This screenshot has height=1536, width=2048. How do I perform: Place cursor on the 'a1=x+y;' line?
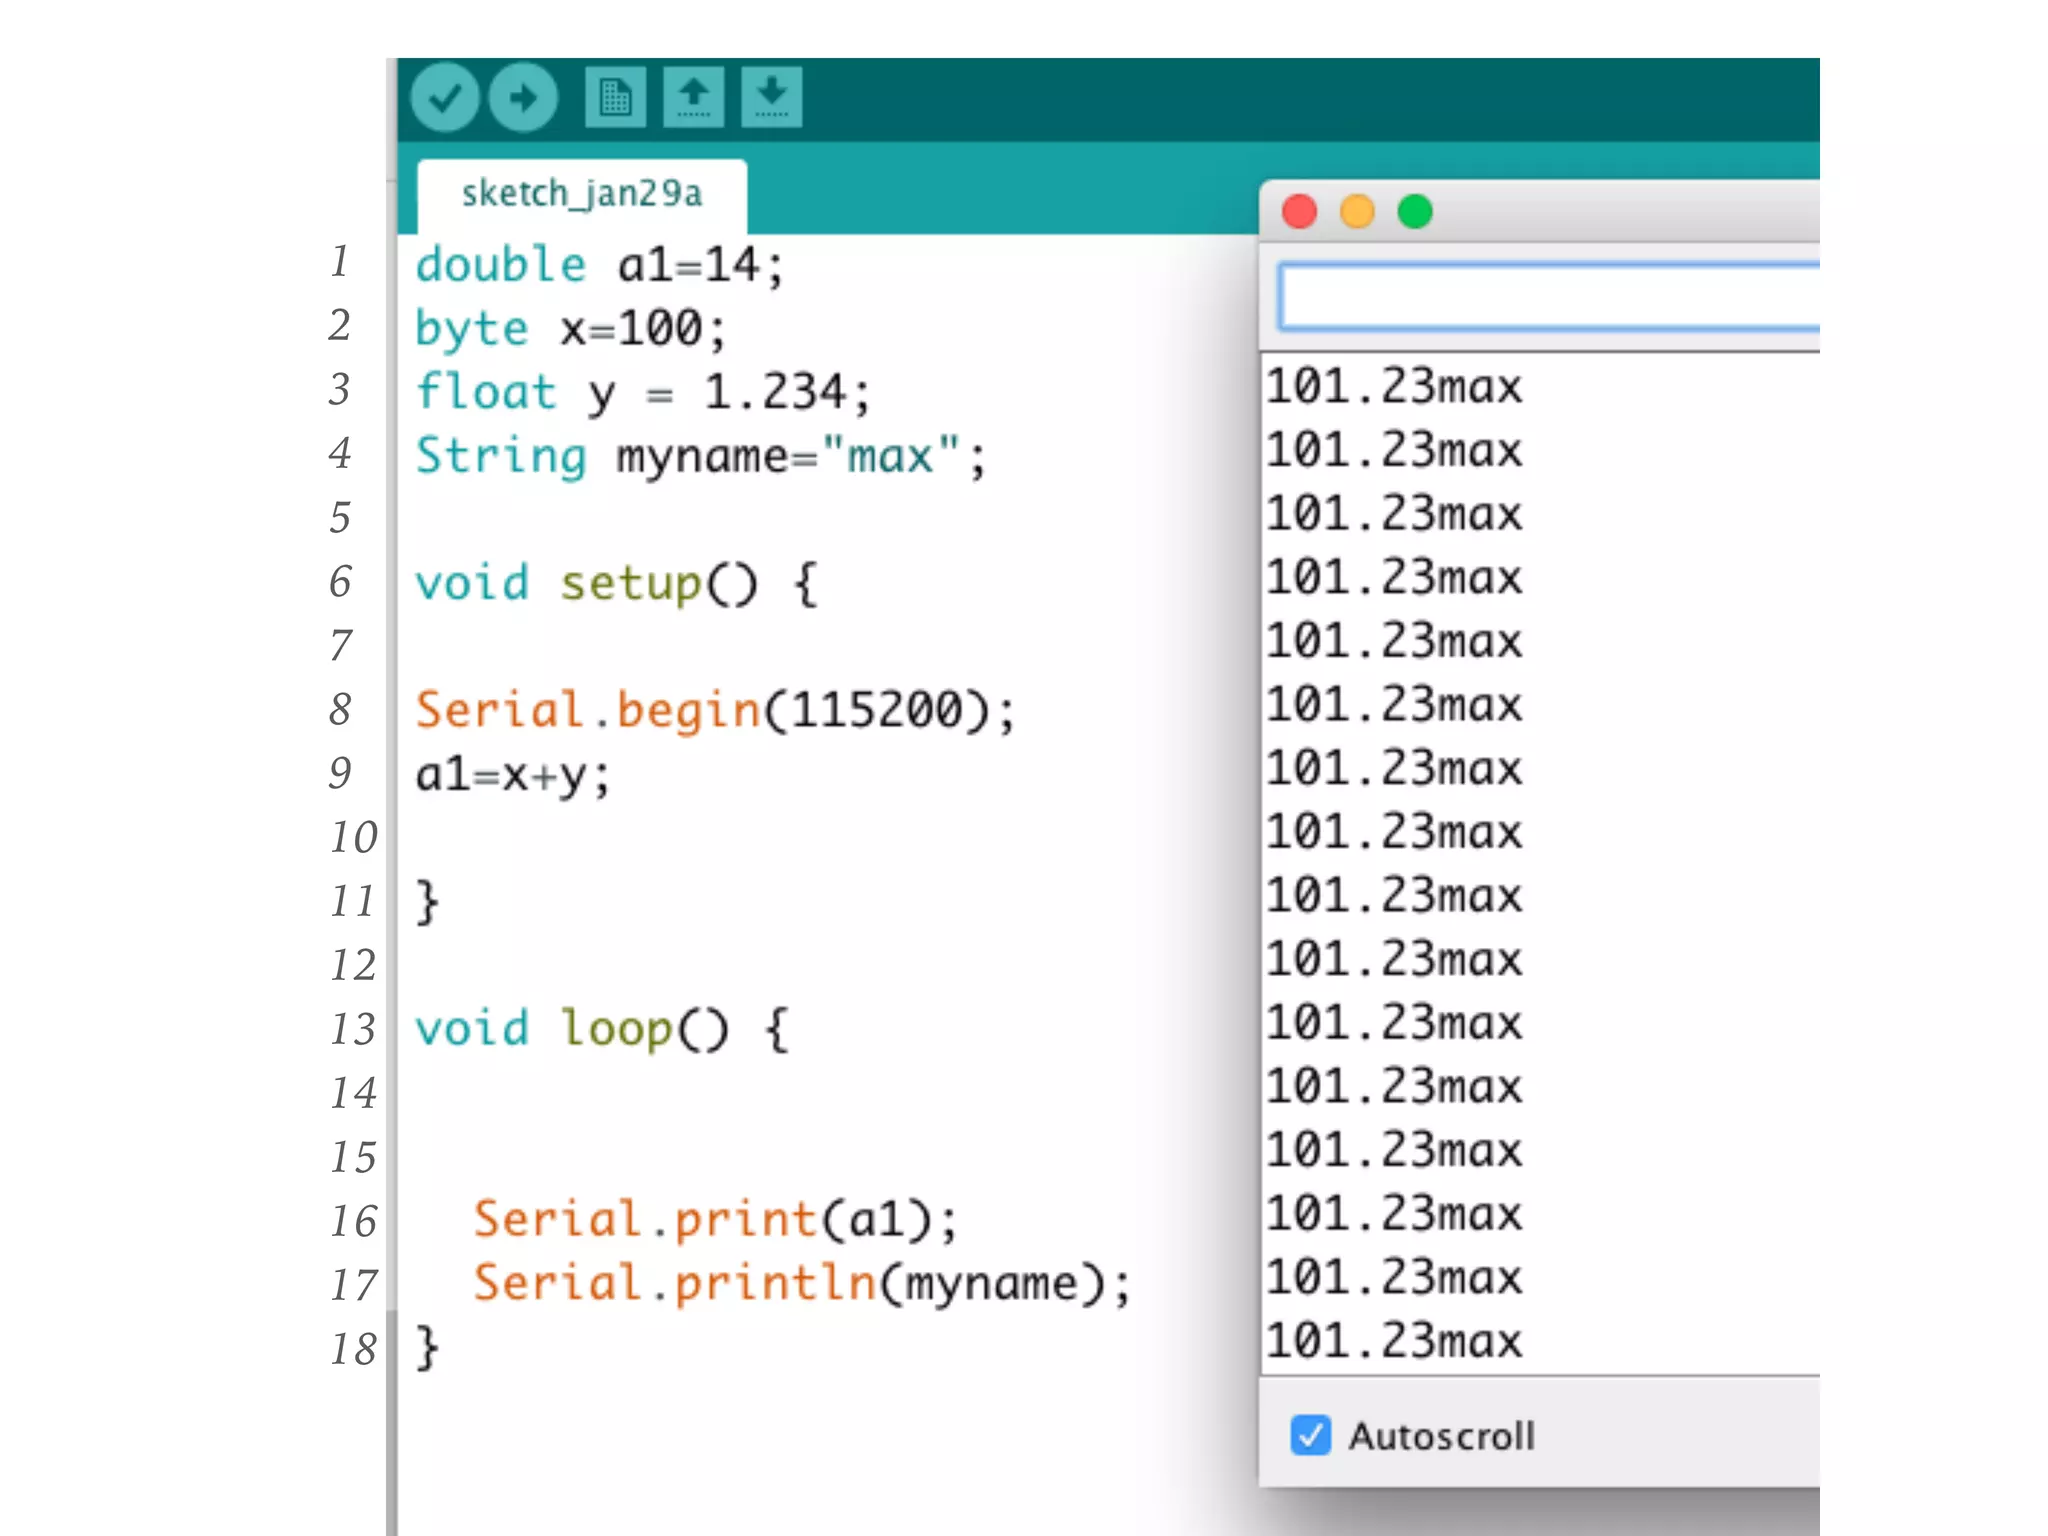click(512, 775)
